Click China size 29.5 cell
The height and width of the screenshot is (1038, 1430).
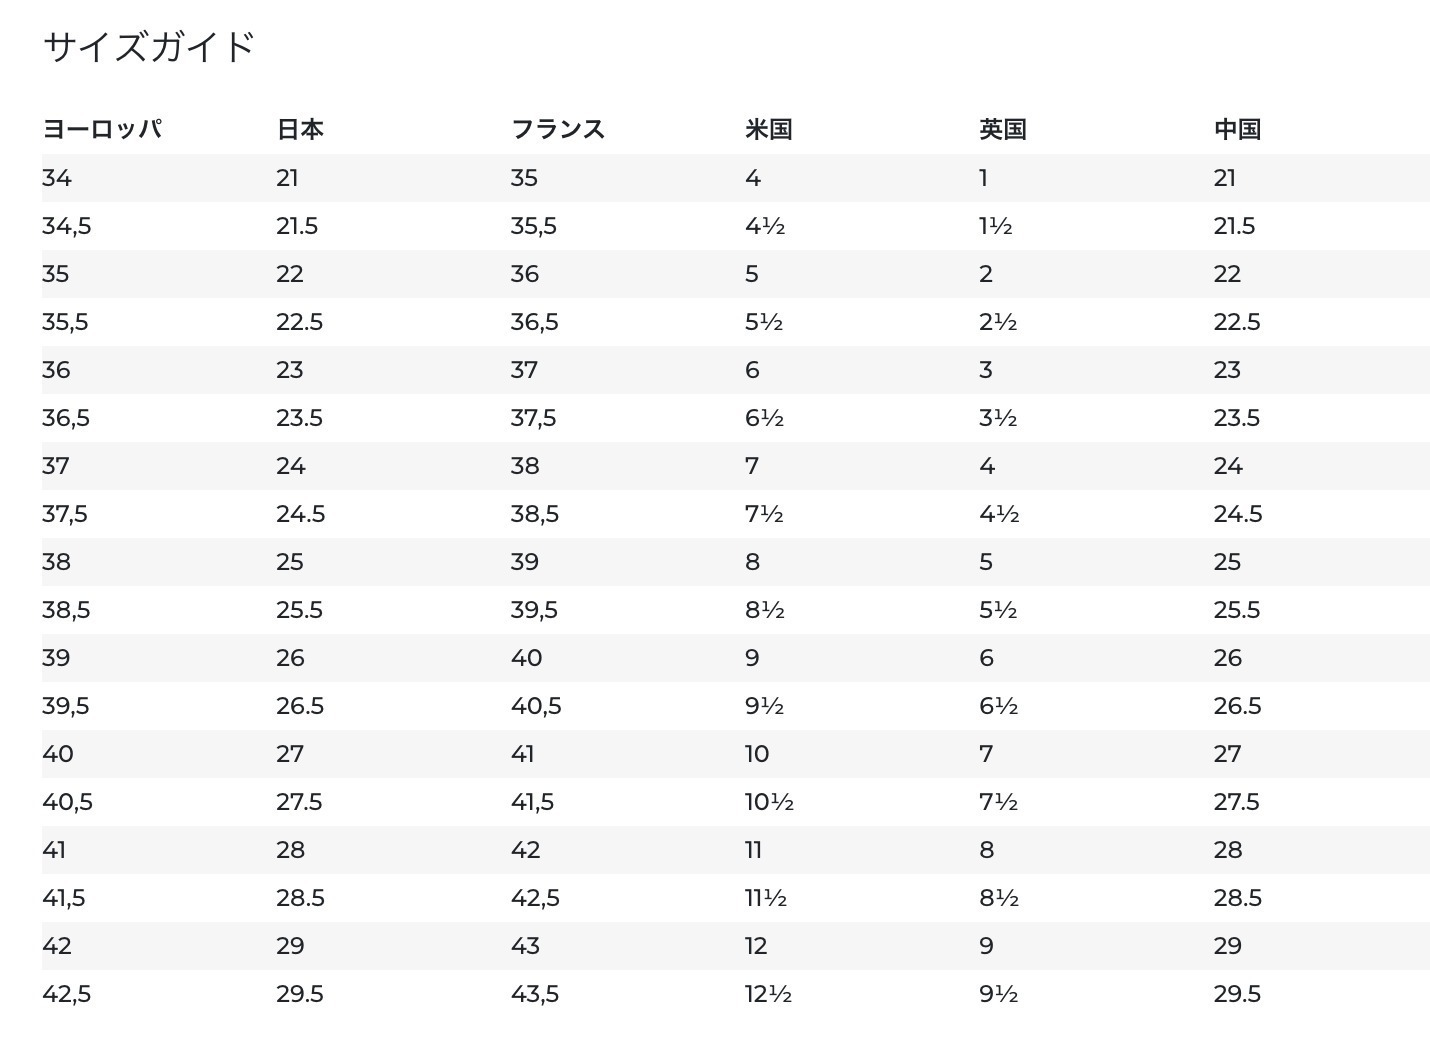coord(1237,994)
